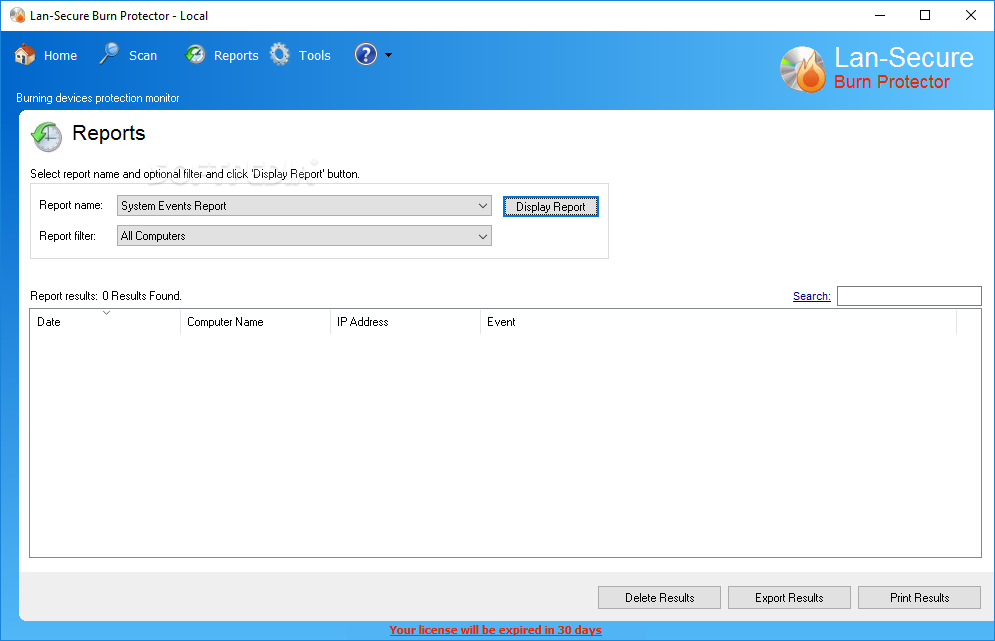Open the Scan menu label
995x641 pixels.
tap(143, 56)
